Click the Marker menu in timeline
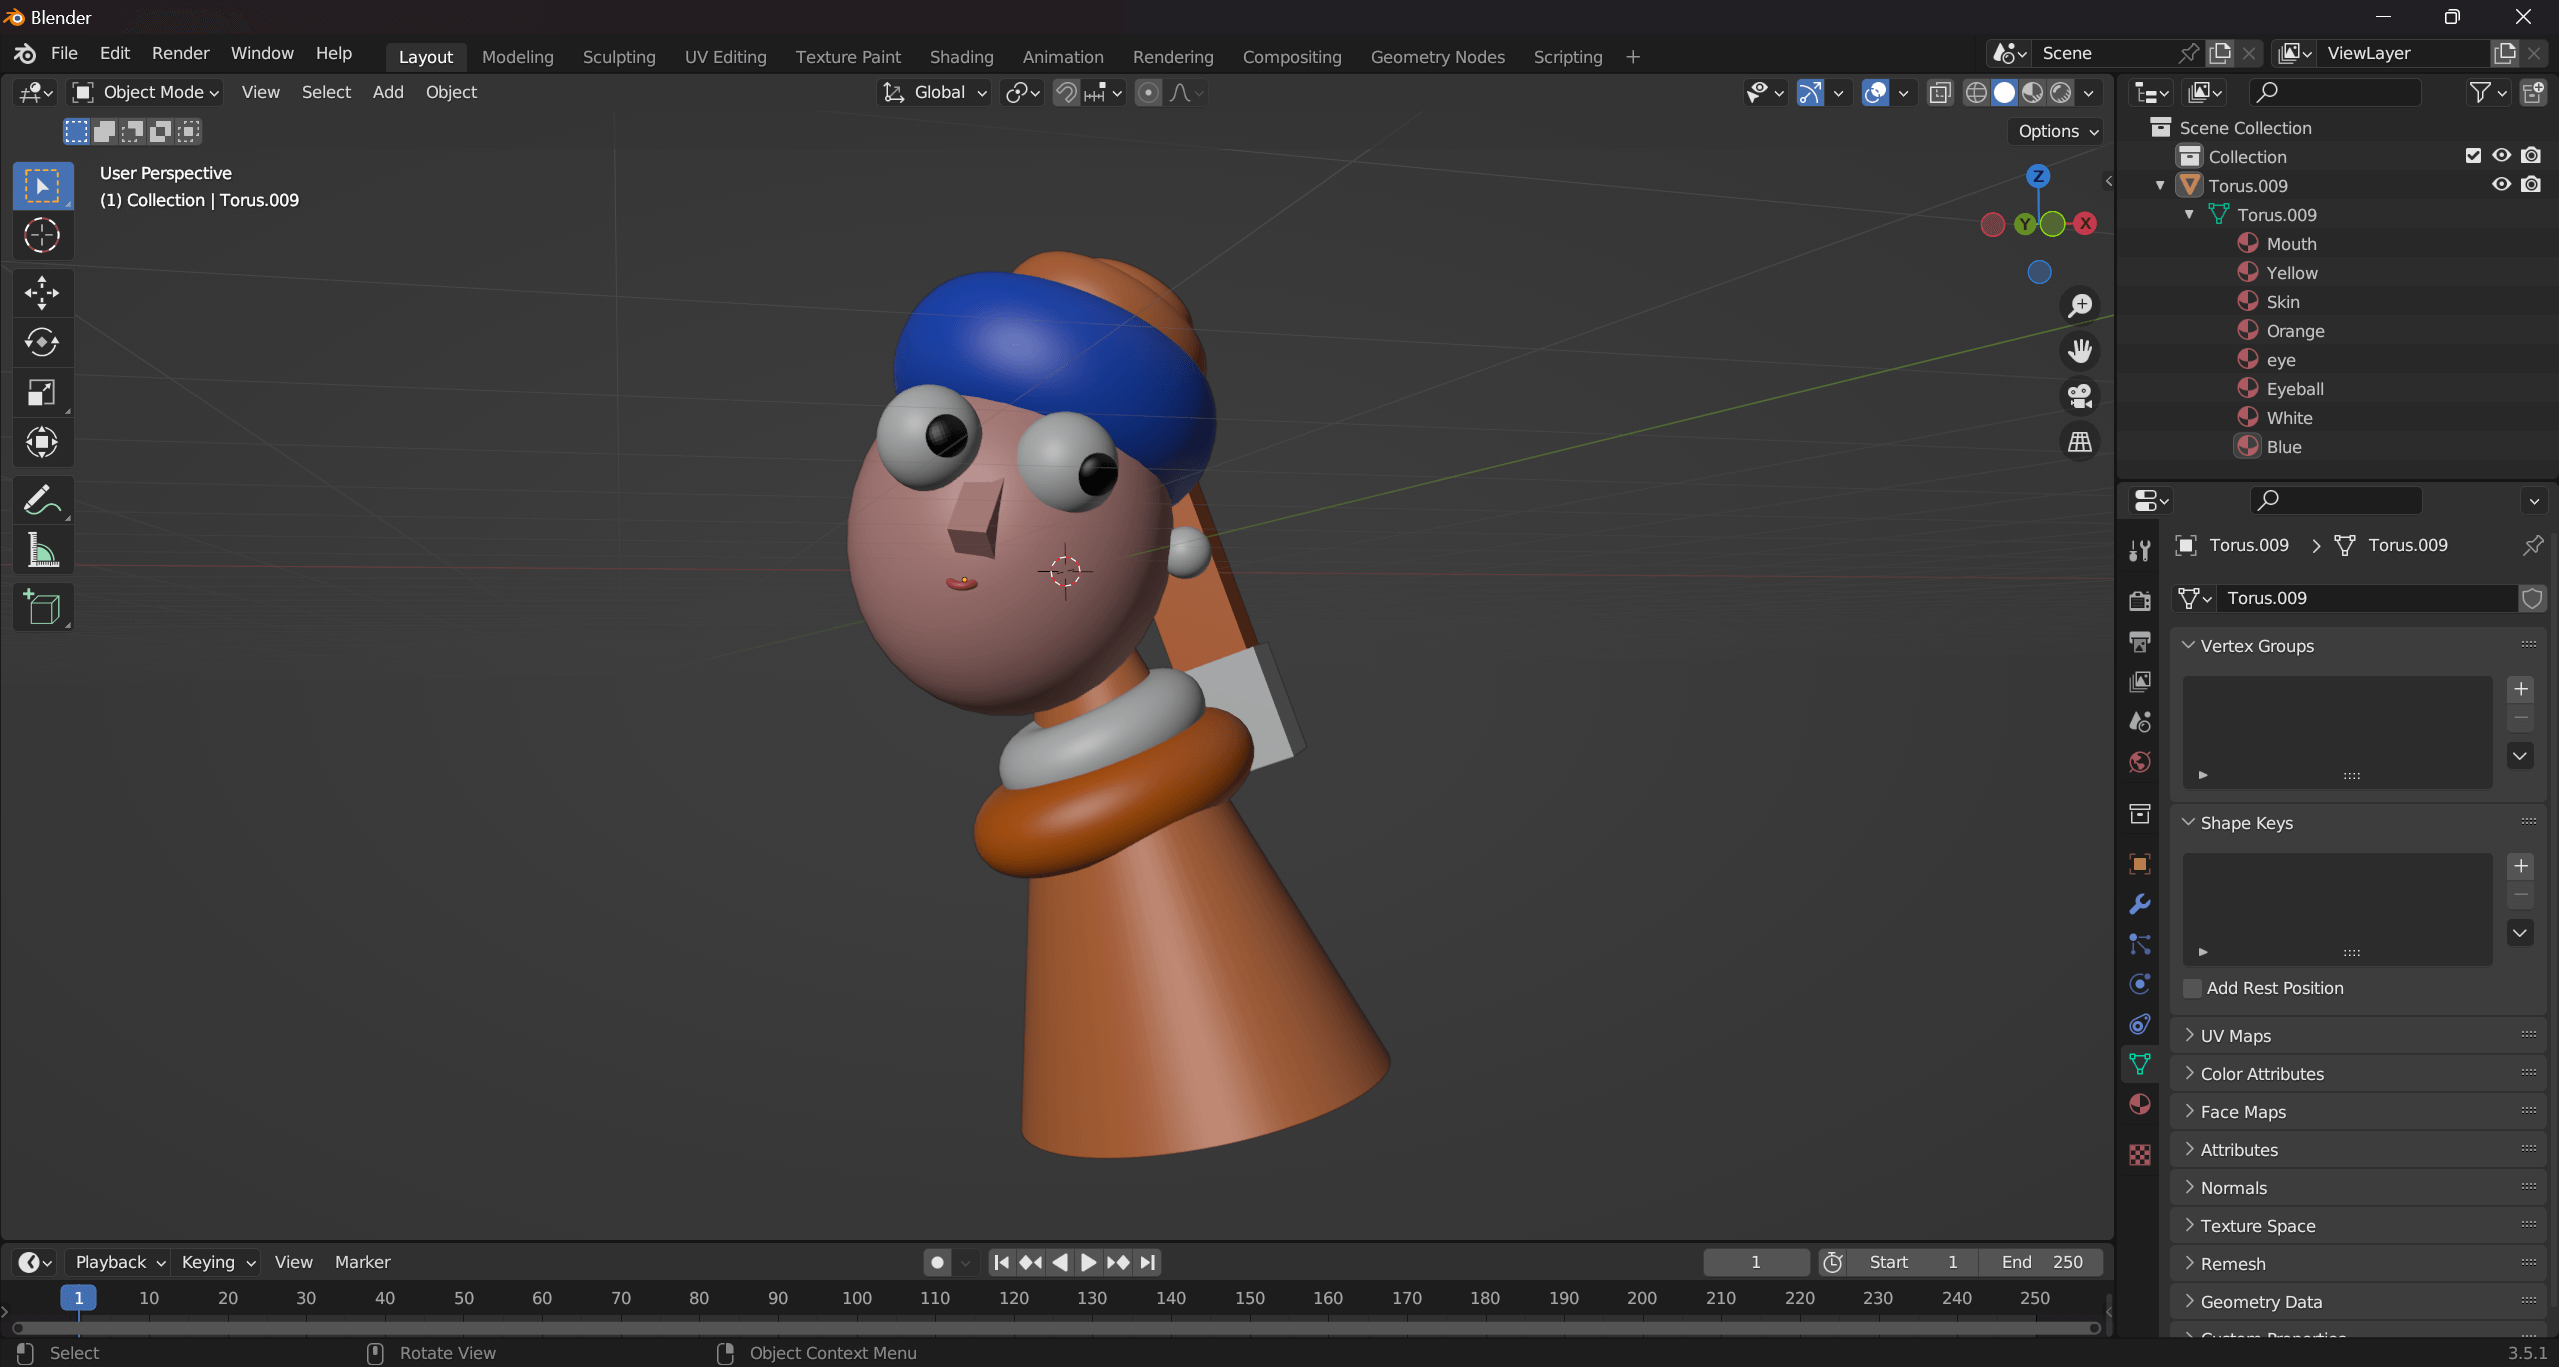This screenshot has height=1367, width=2559. (362, 1263)
